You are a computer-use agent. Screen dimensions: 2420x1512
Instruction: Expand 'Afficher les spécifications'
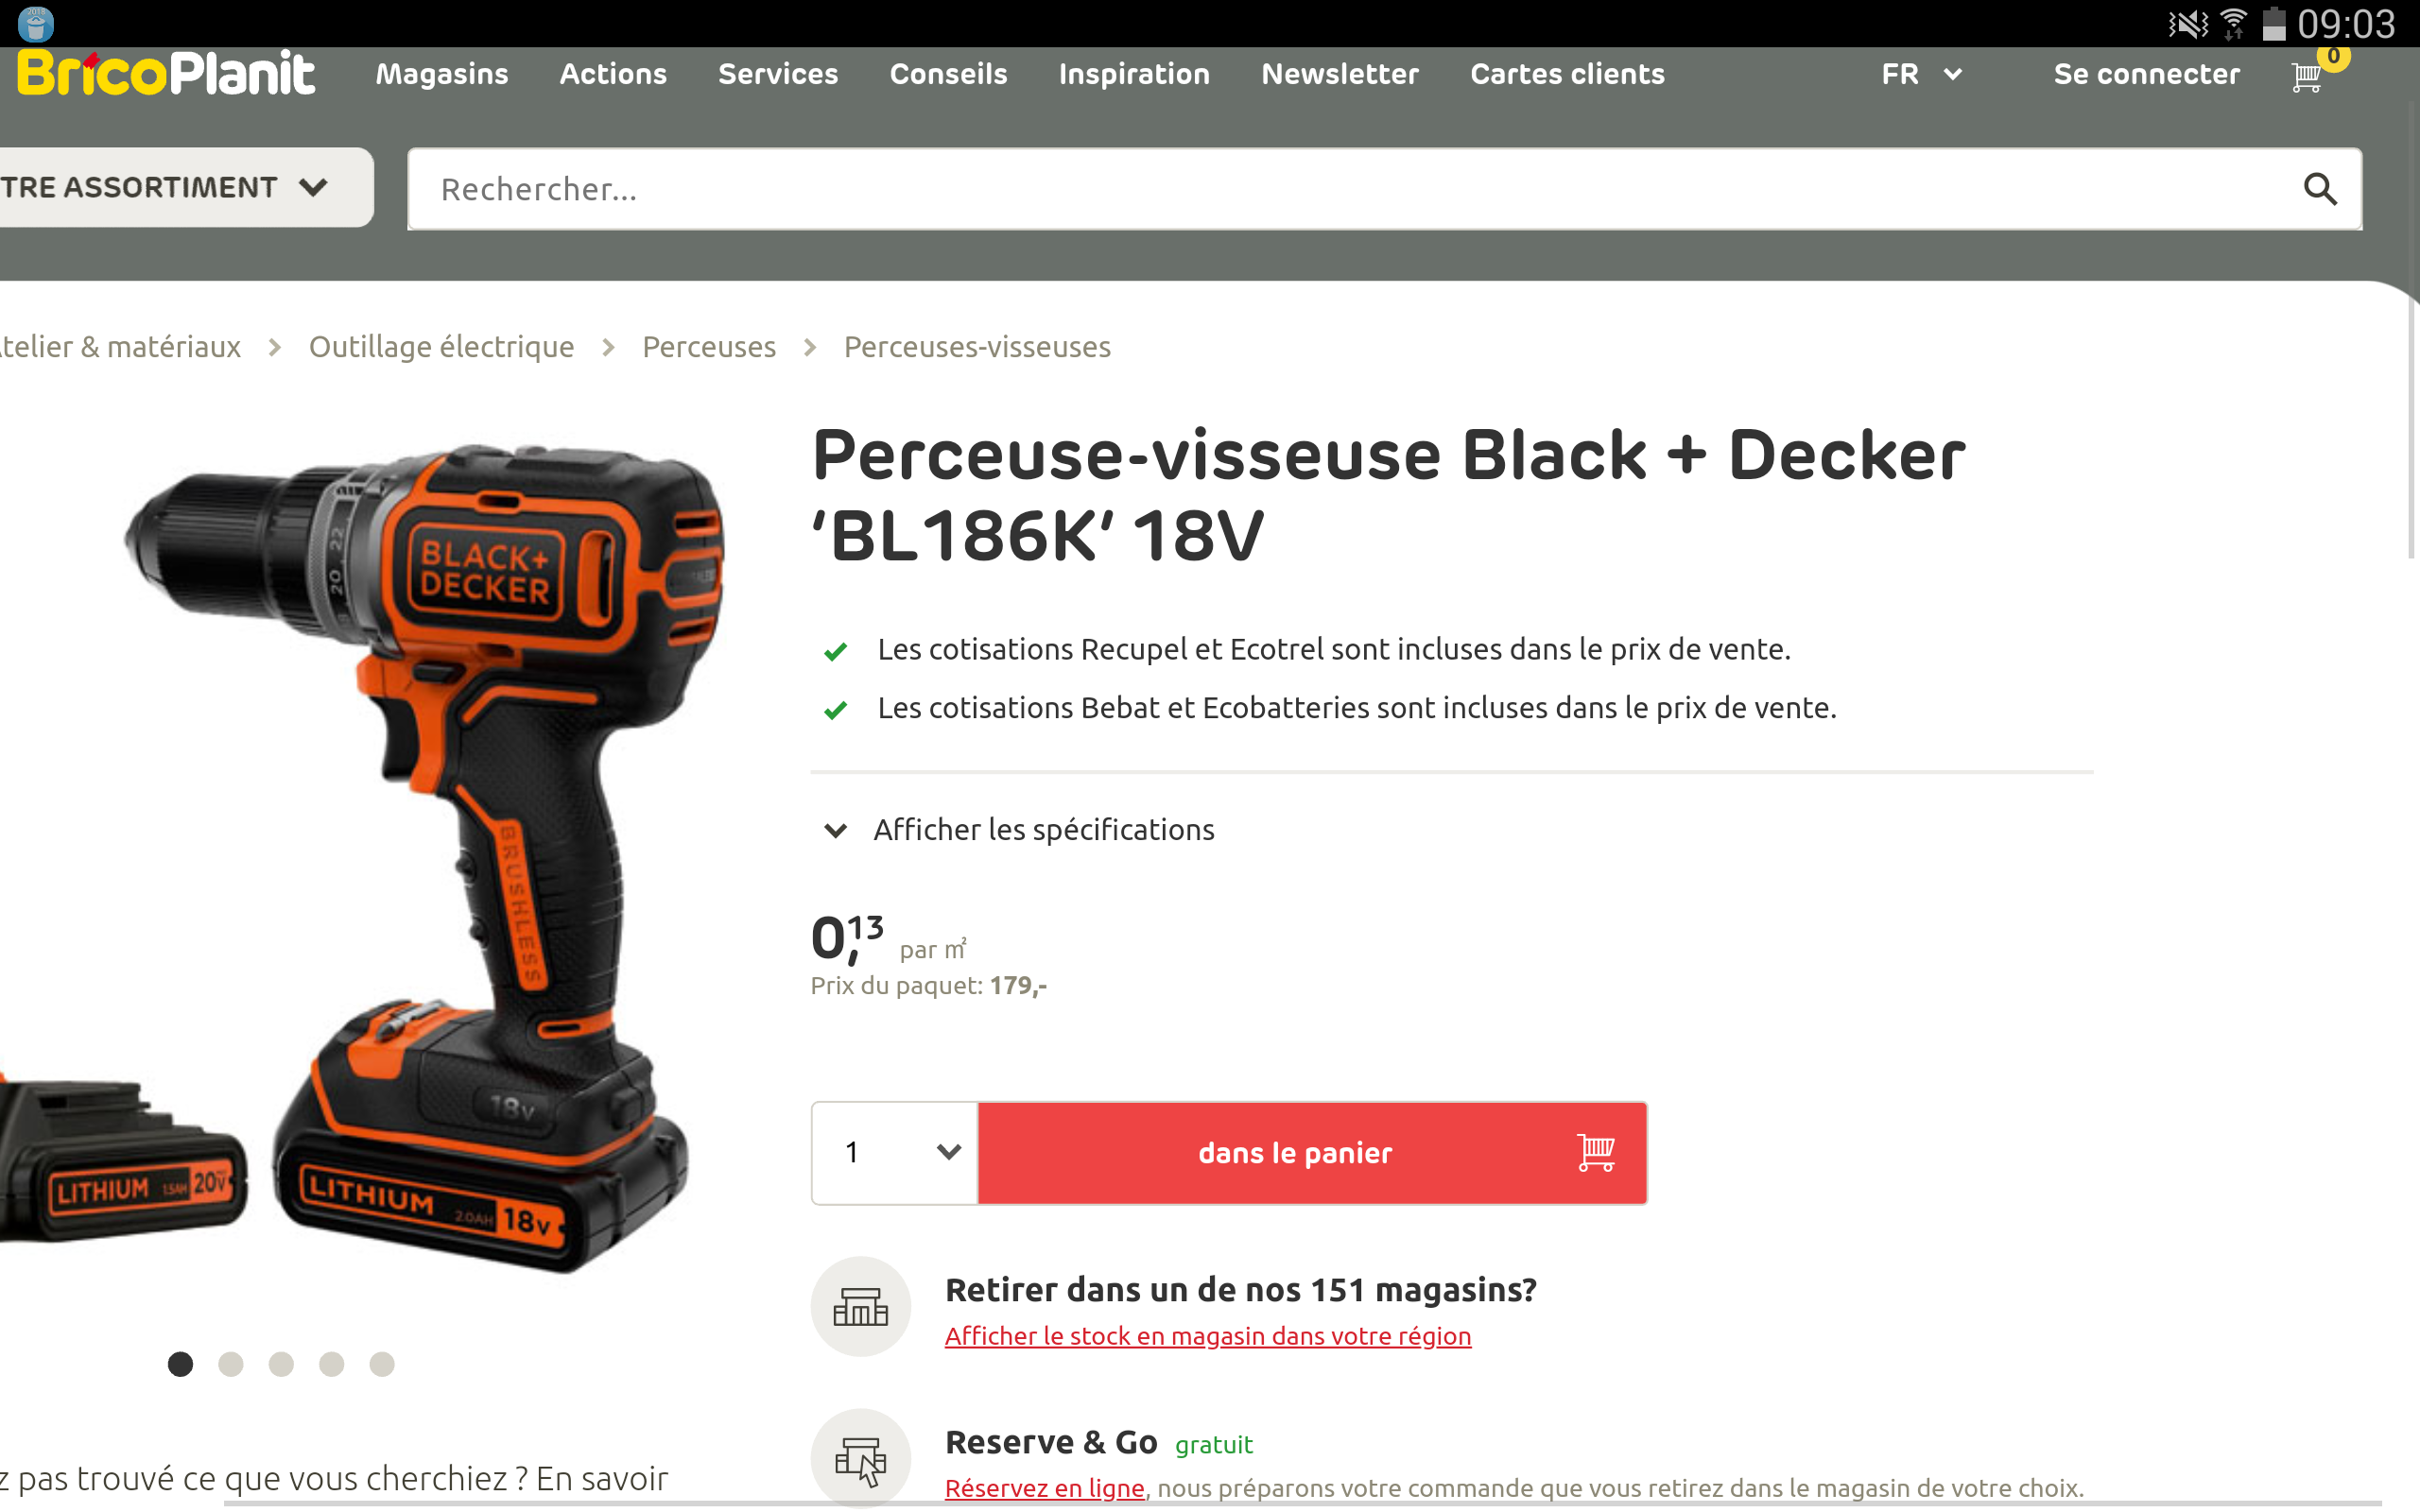pyautogui.click(x=1019, y=830)
